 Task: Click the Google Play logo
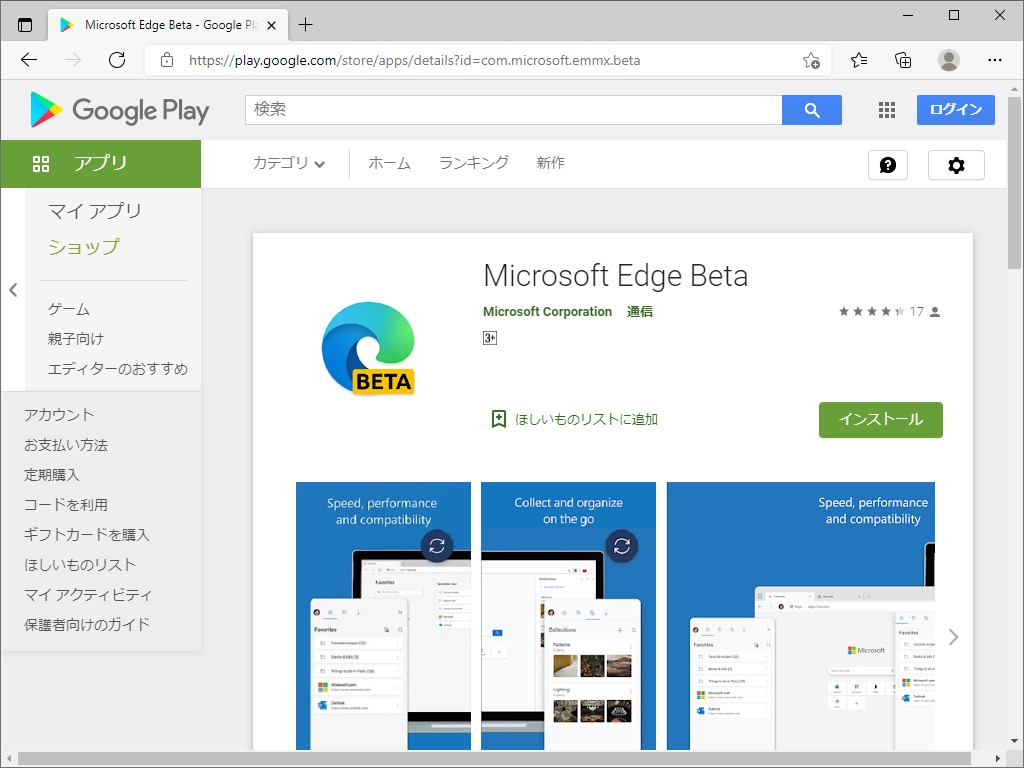pos(117,110)
